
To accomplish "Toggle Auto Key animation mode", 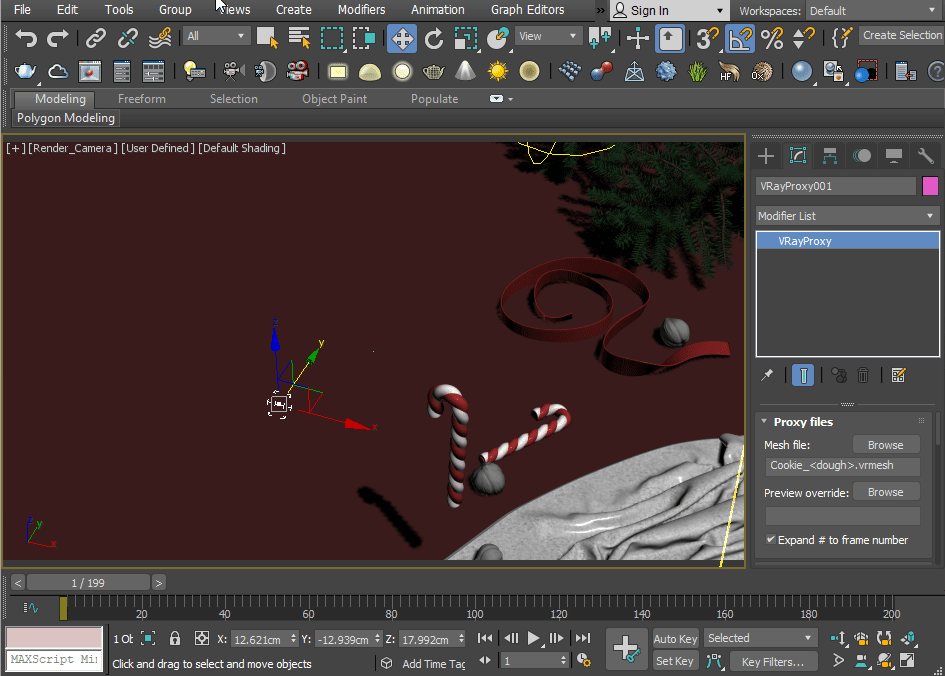I will coord(675,639).
